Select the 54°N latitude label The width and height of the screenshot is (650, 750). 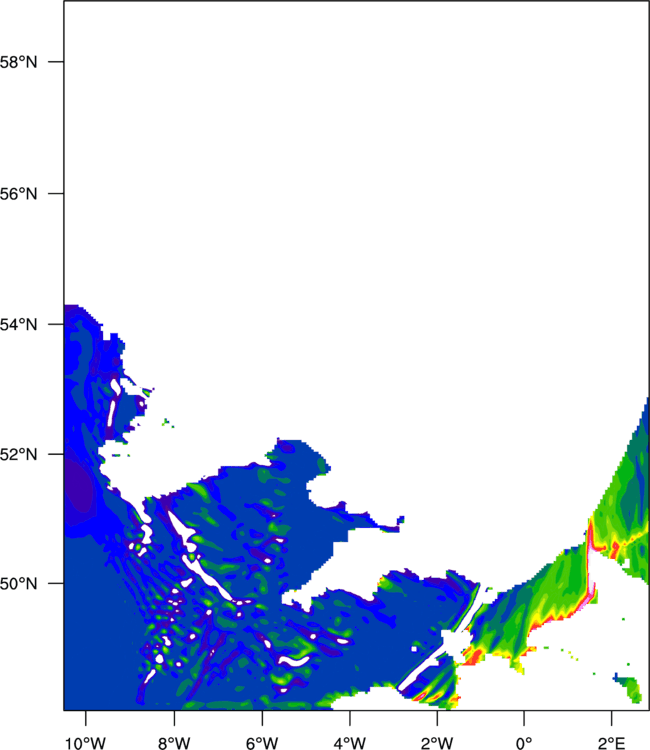pyautogui.click(x=18, y=325)
